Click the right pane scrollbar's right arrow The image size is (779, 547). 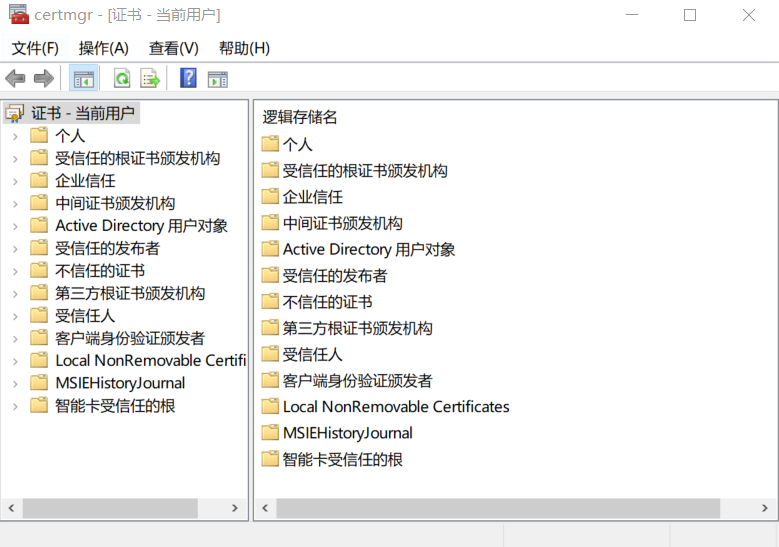point(765,508)
